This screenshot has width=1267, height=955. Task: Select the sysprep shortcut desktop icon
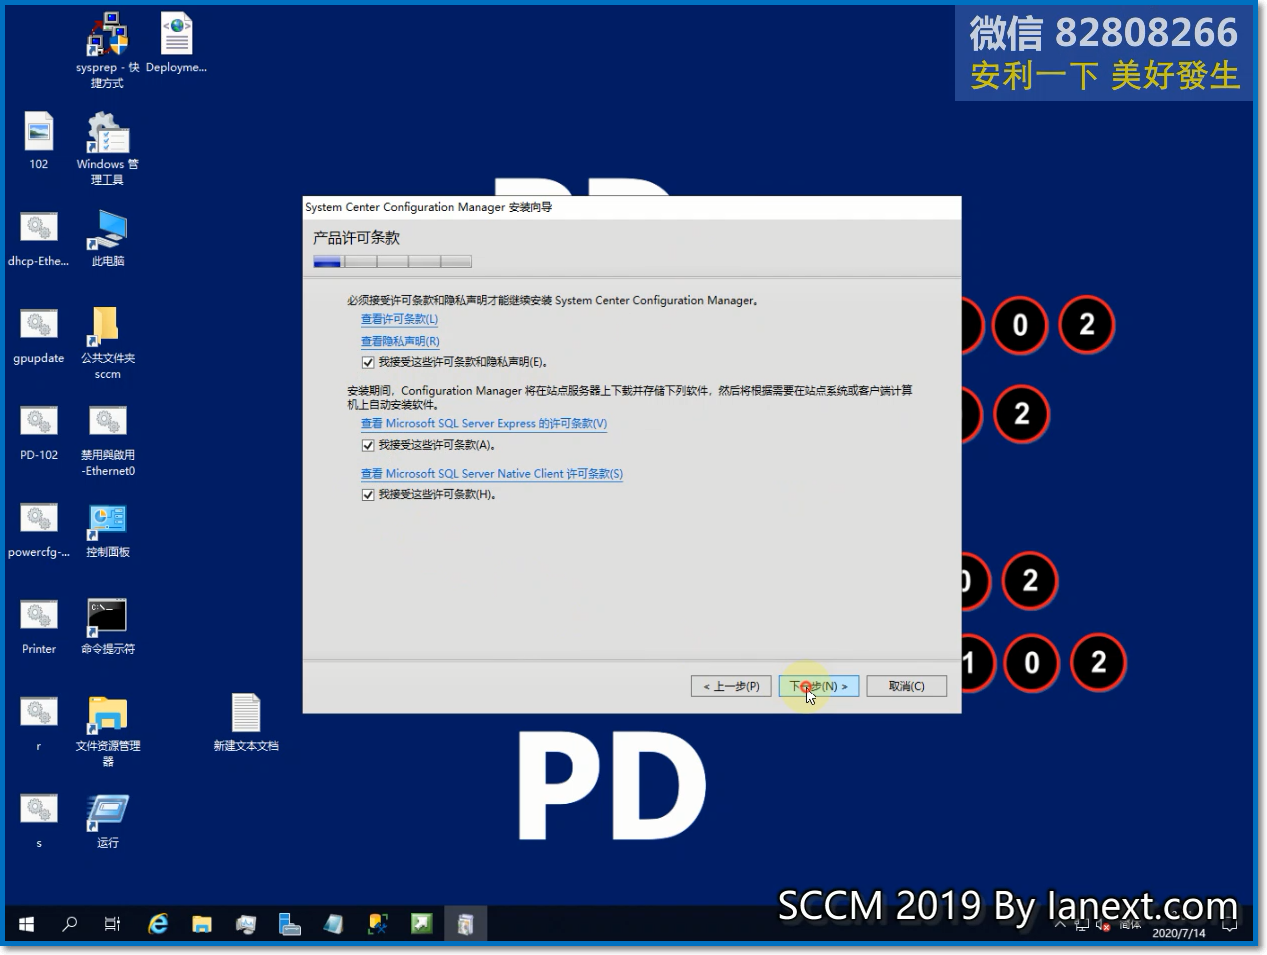tap(107, 51)
